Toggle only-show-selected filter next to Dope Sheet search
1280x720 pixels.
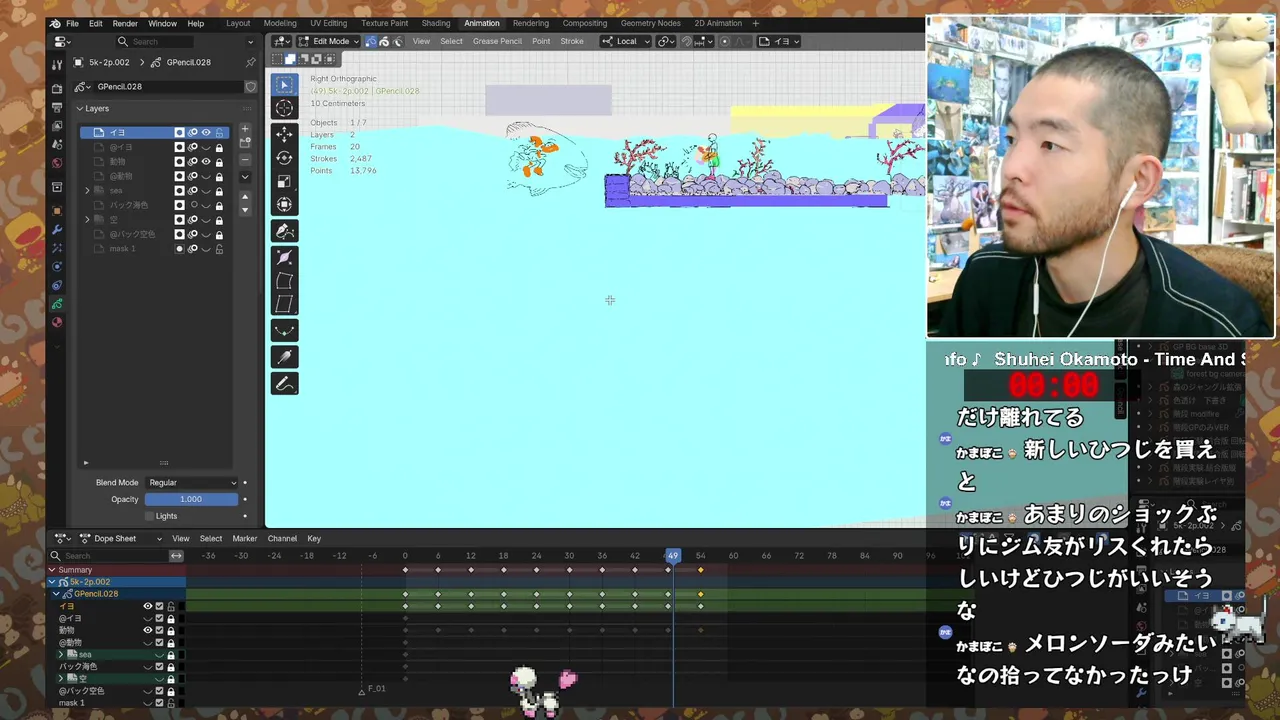(176, 556)
